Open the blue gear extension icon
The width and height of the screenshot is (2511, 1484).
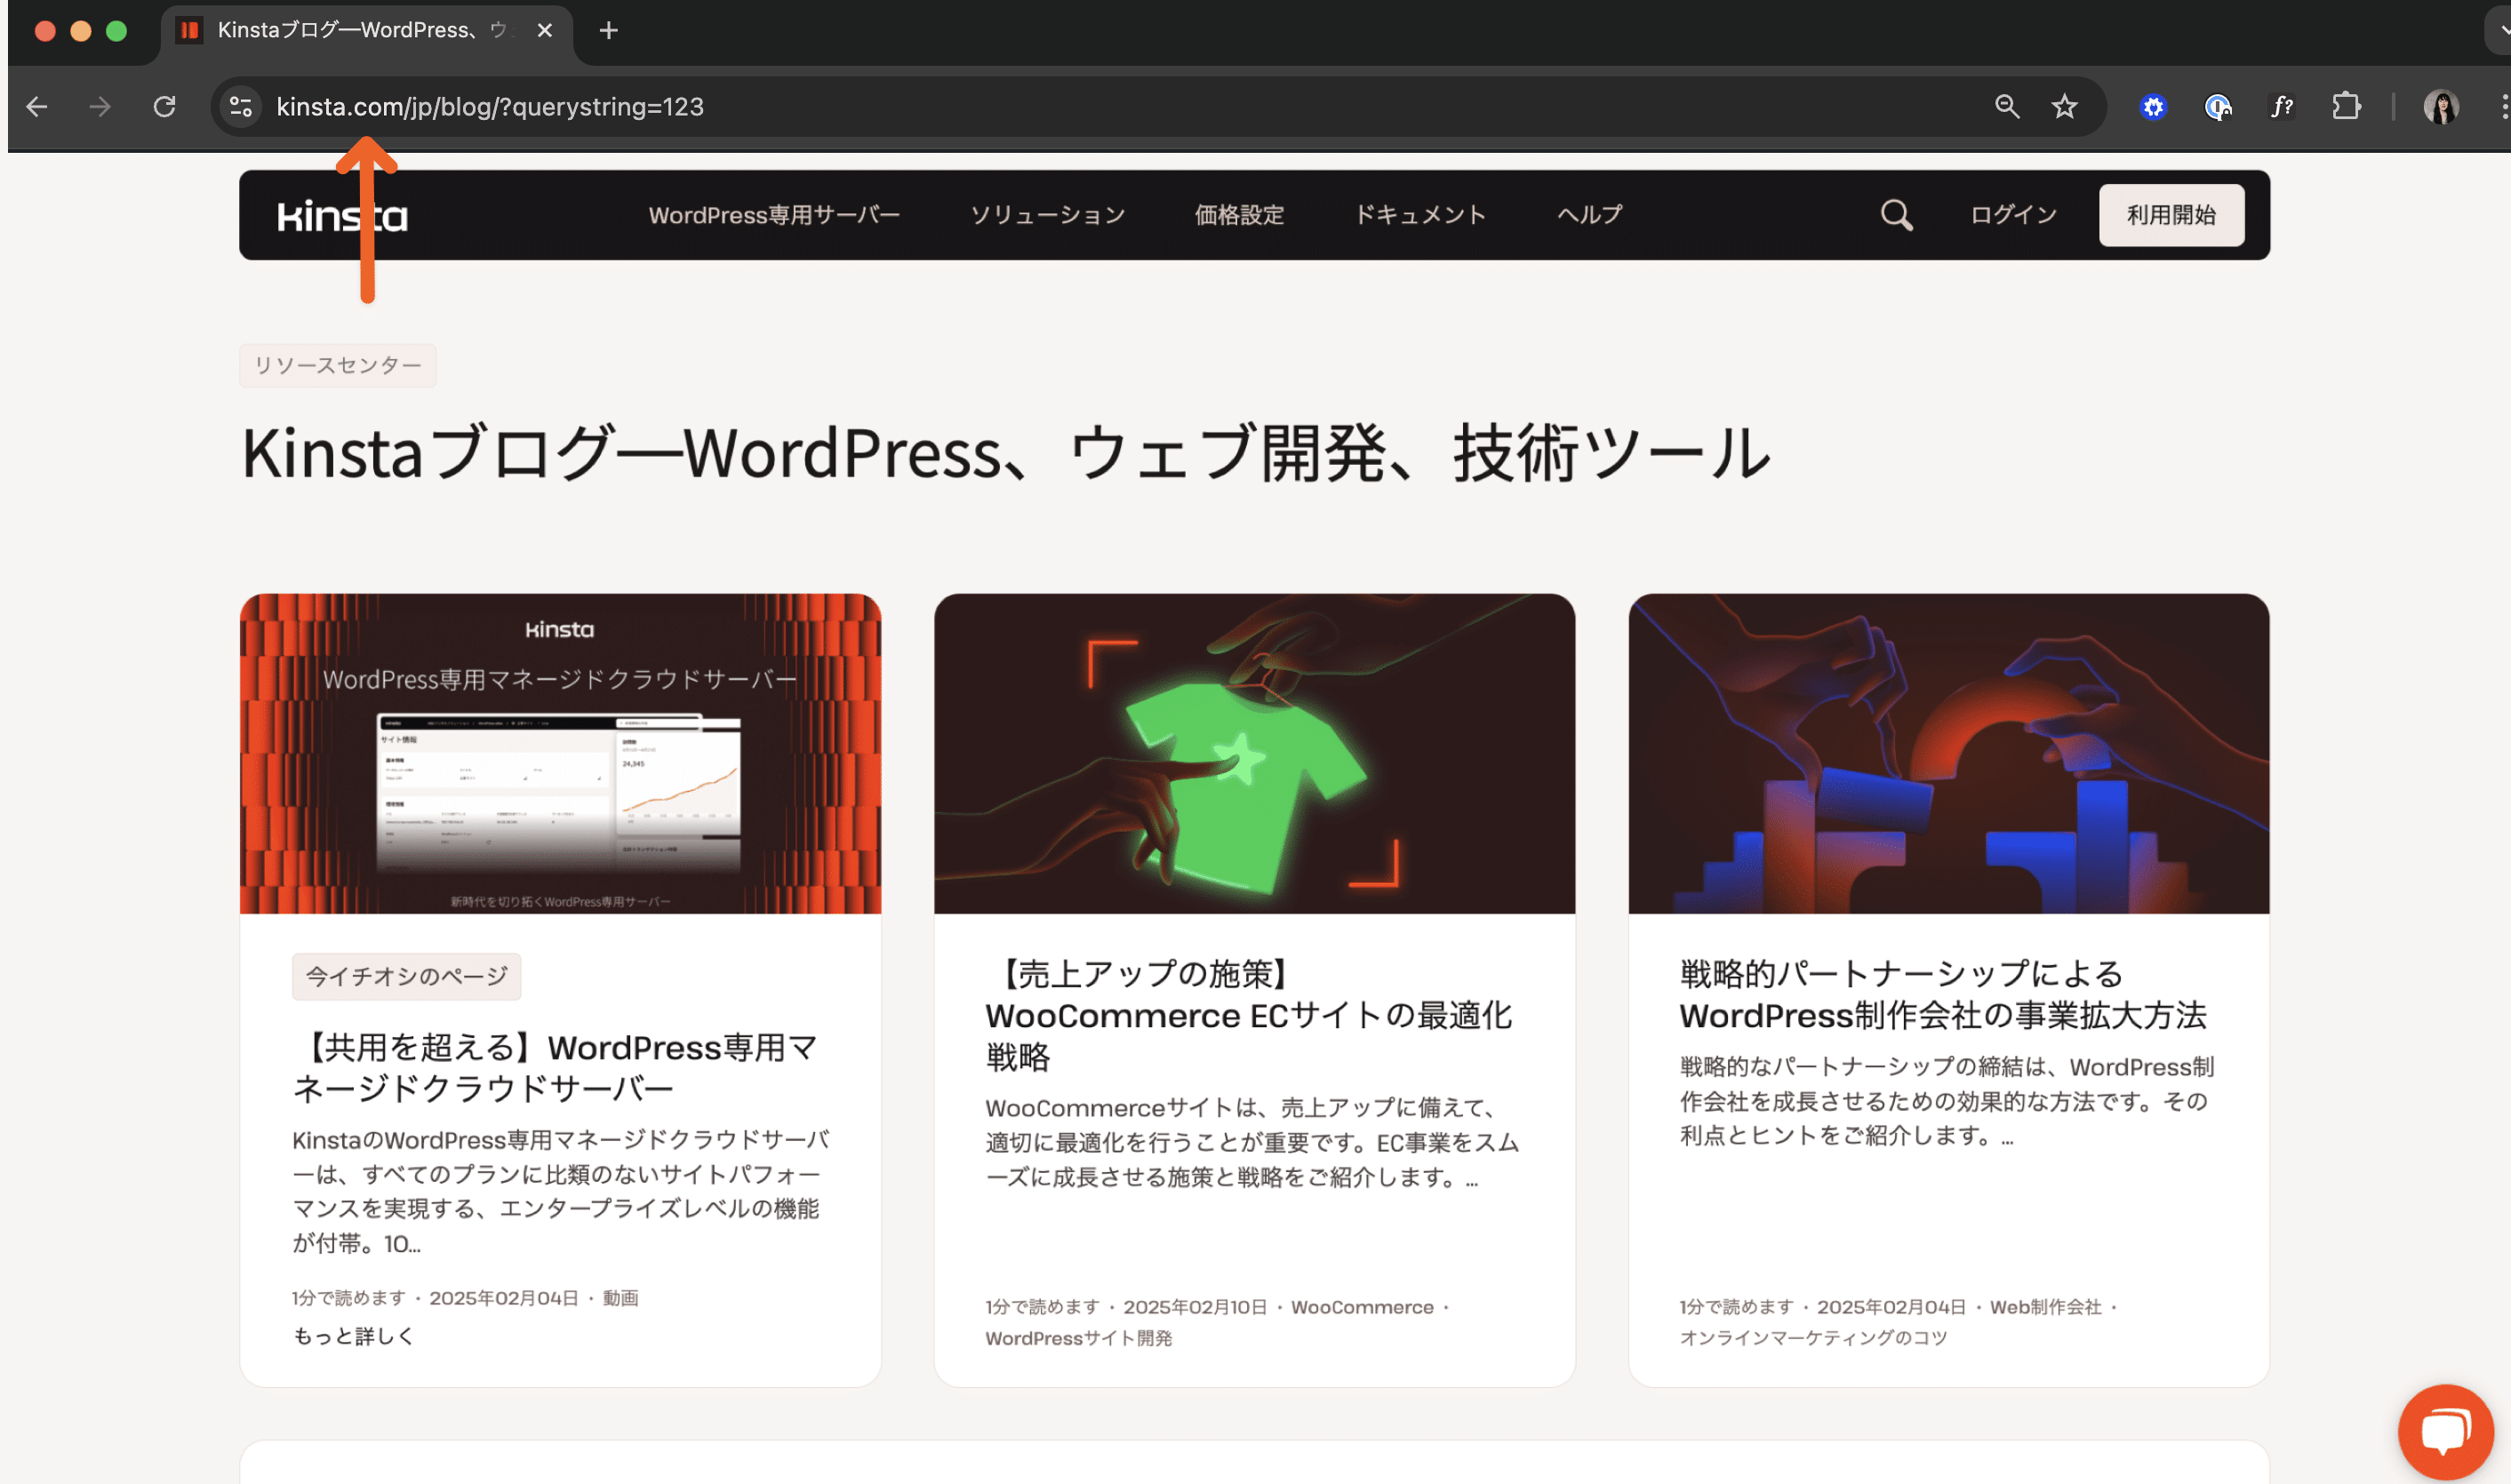coord(2153,107)
